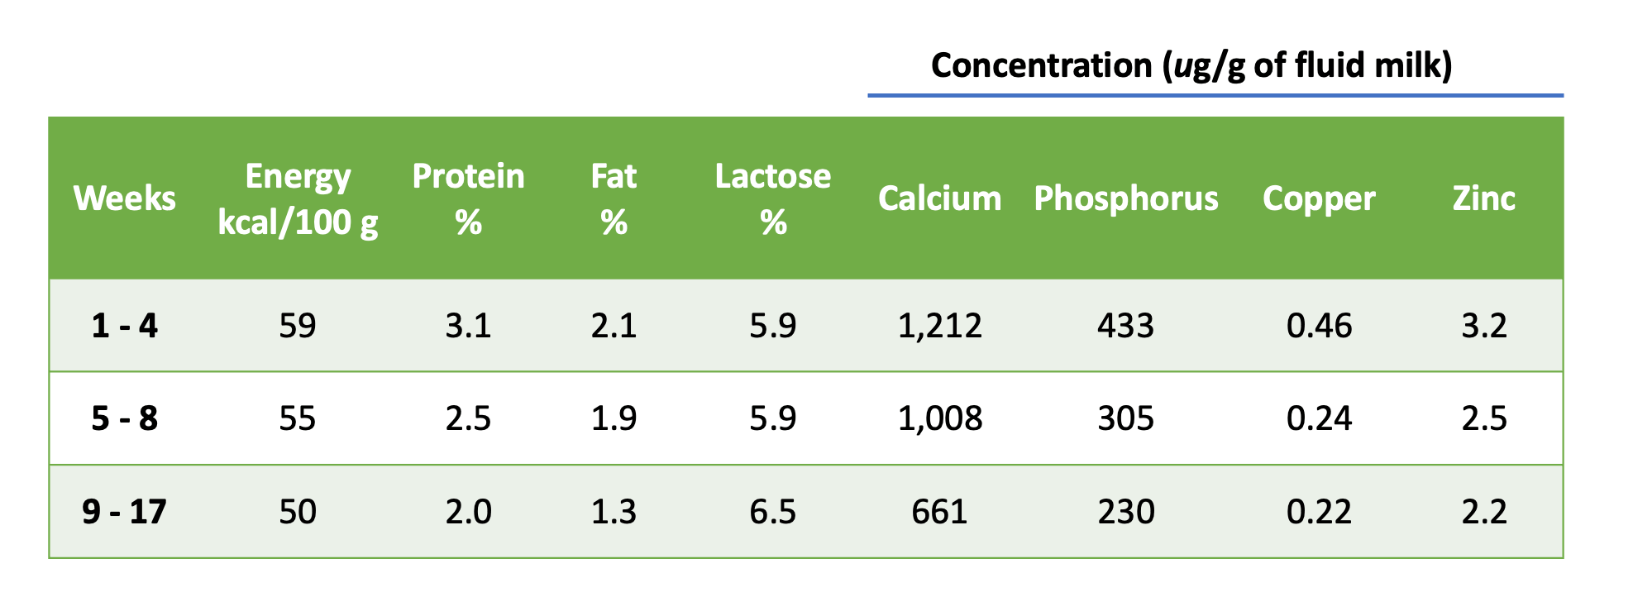Select the Phosphorus column header

pos(1126,198)
